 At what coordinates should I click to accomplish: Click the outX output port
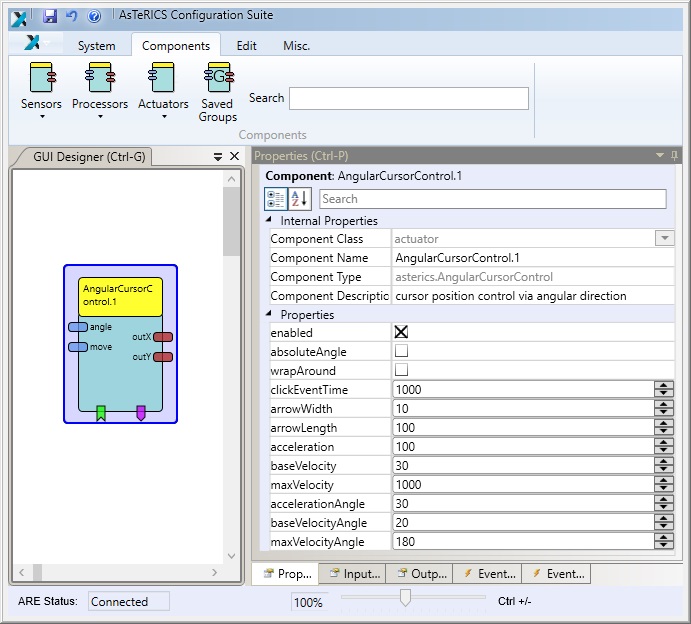coord(163,337)
